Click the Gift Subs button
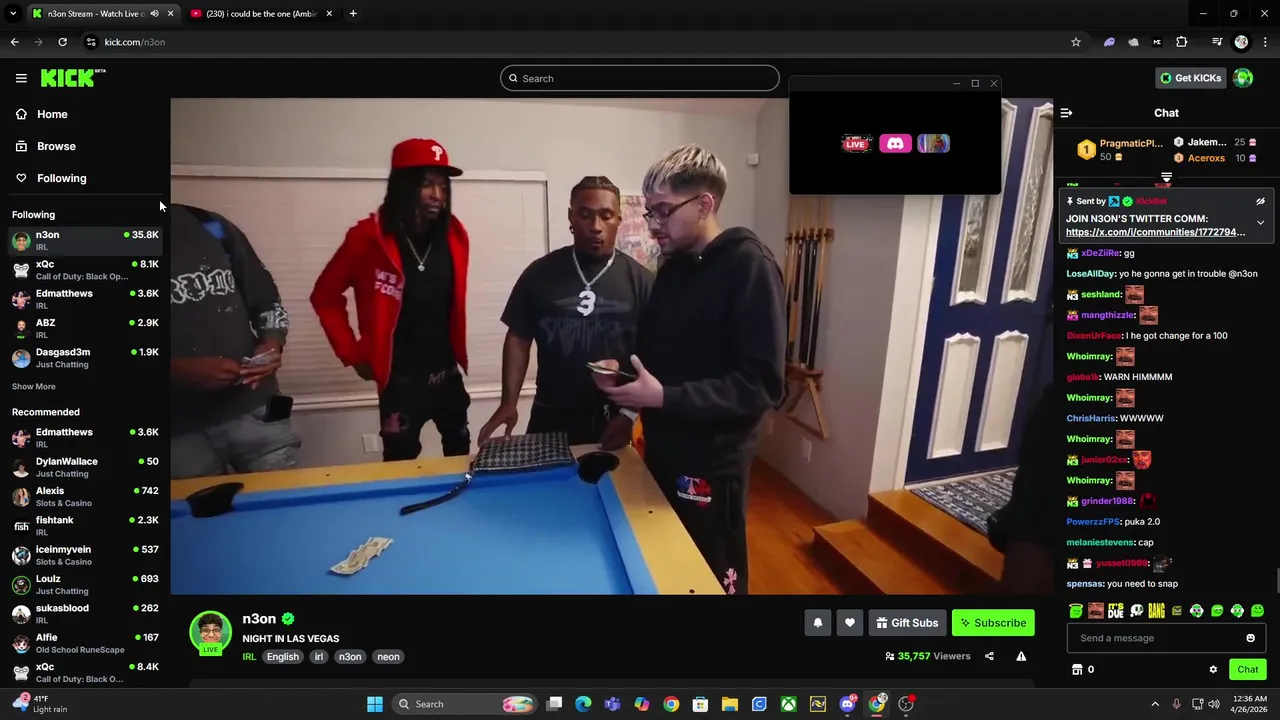 point(907,623)
